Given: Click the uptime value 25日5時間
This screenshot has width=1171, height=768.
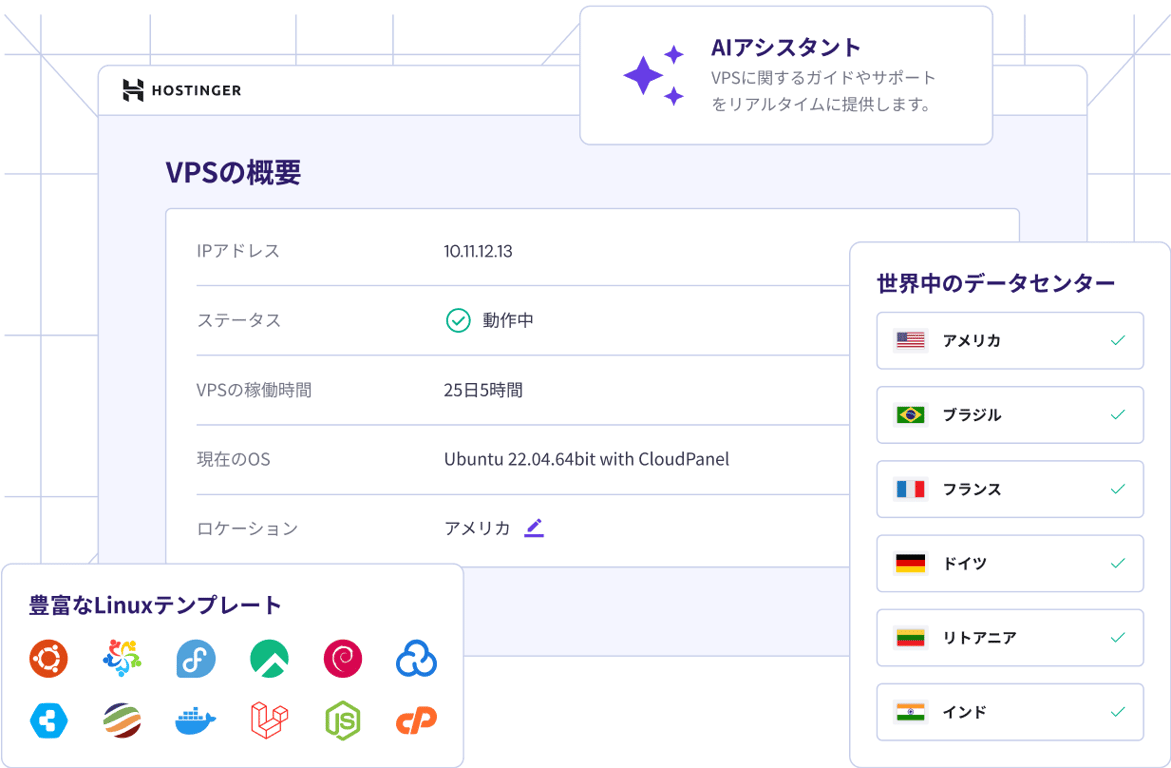Looking at the screenshot, I should click(x=483, y=390).
